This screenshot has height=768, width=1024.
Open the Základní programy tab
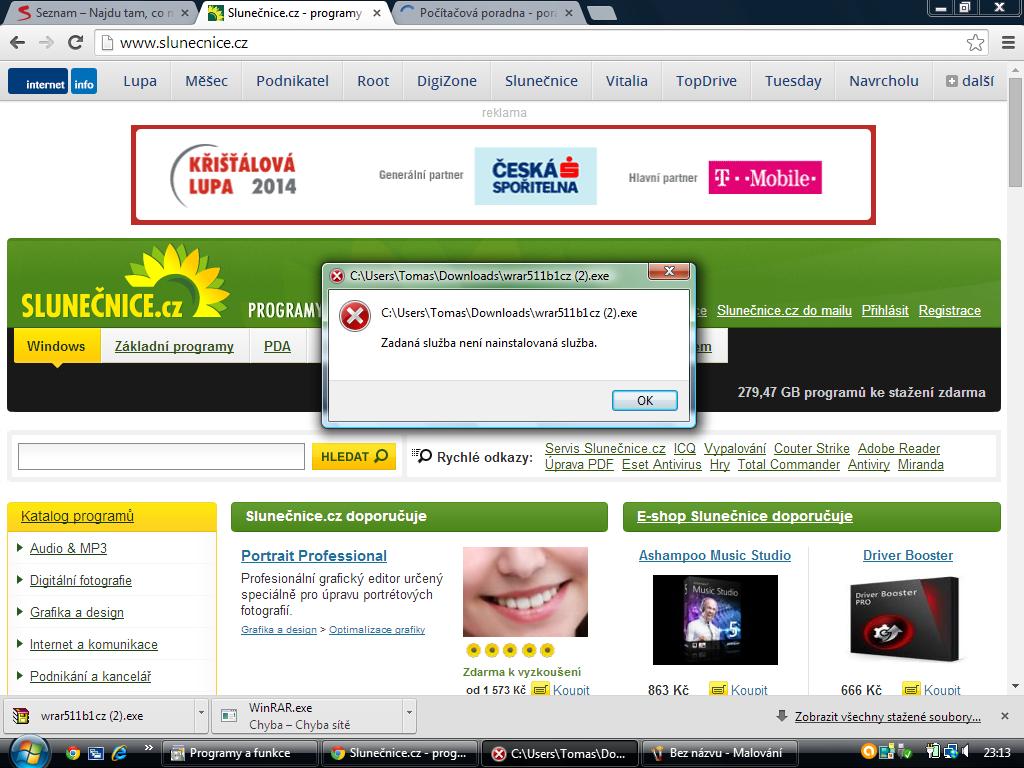tap(174, 347)
